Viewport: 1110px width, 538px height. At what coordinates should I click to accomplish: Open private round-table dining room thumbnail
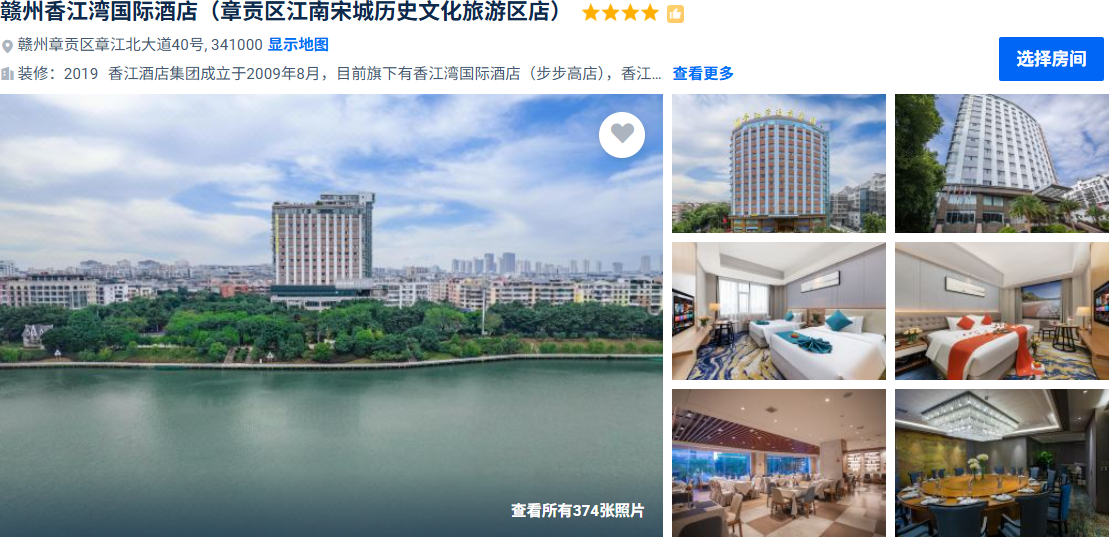tap(1002, 463)
